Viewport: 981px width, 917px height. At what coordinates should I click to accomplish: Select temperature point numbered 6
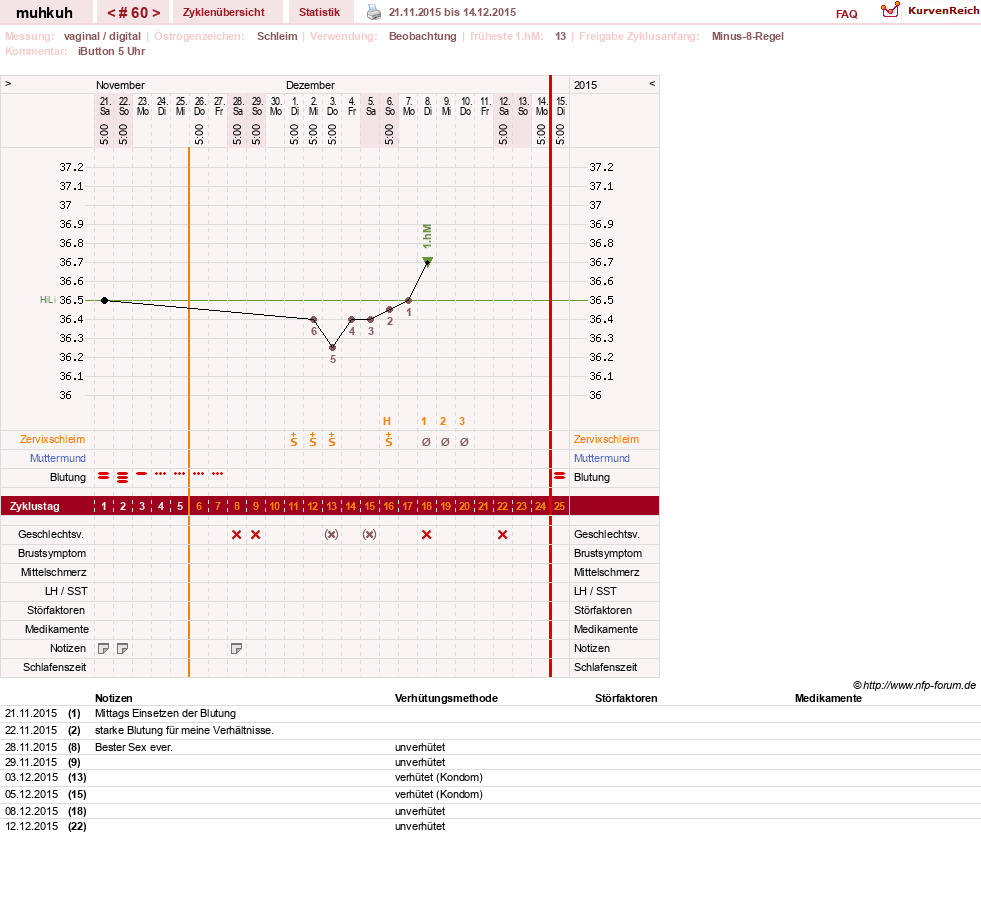(313, 320)
